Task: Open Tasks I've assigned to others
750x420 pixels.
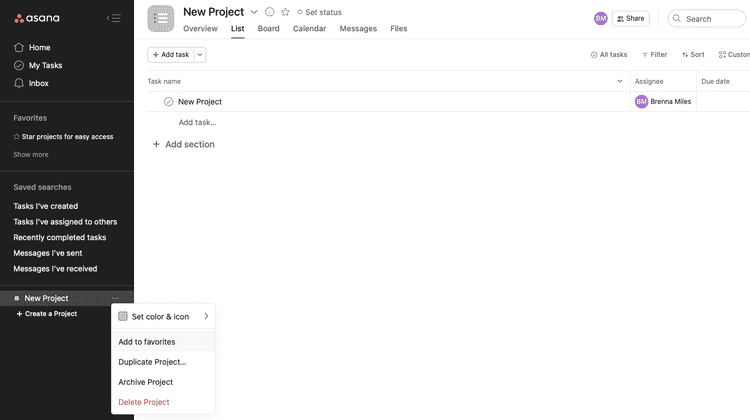Action: pos(65,222)
